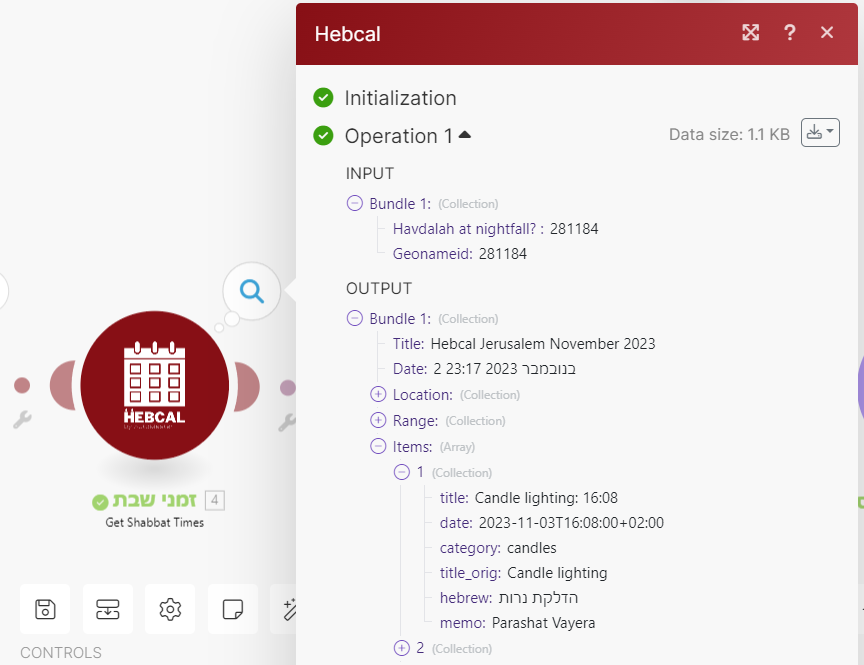Collapse the Items array
Image resolution: width=864 pixels, height=665 pixels.
tap(378, 446)
